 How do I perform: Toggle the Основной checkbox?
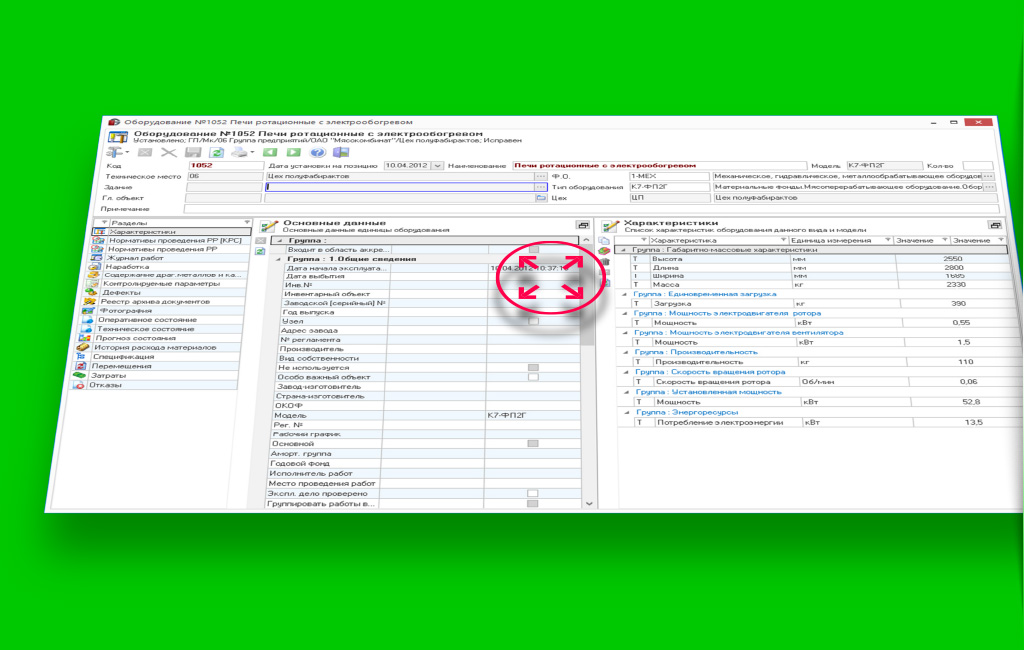(533, 444)
